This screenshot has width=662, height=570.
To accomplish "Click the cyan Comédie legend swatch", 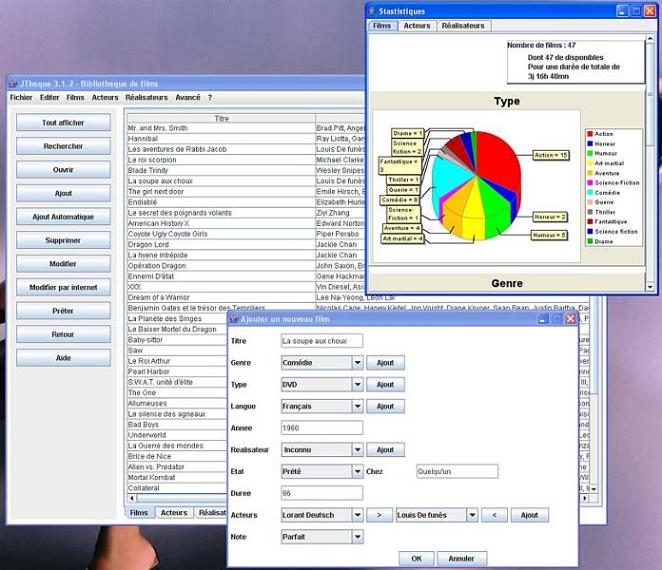I will pyautogui.click(x=590, y=193).
